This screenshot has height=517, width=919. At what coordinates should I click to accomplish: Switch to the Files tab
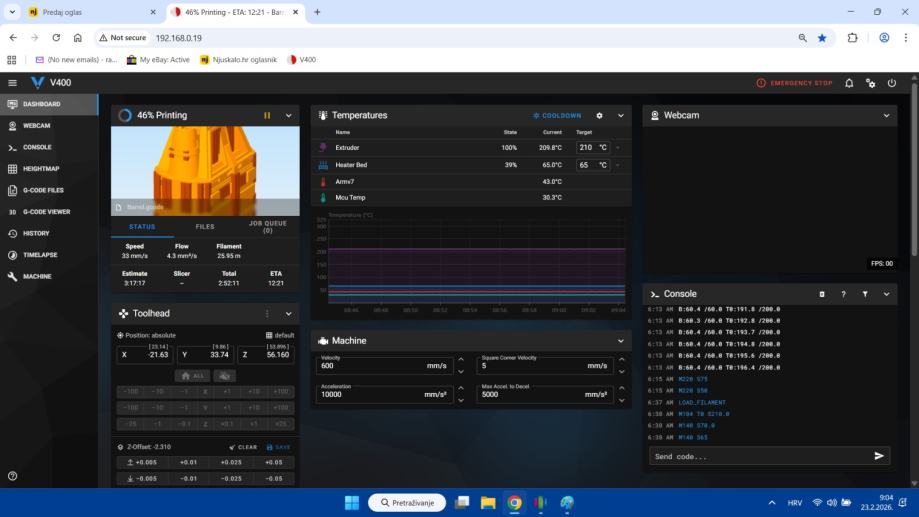tap(204, 227)
